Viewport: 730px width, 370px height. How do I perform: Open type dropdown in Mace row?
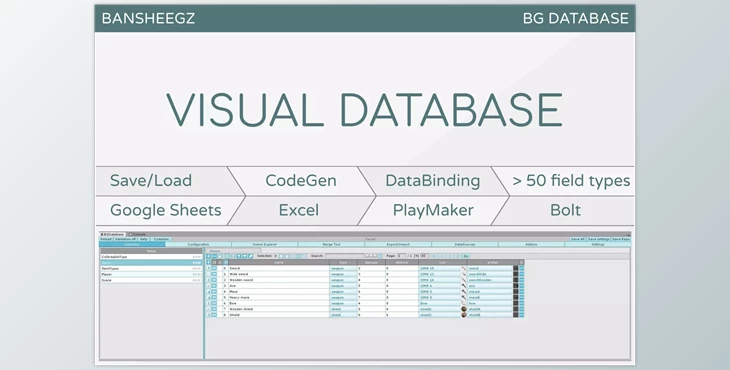[x=344, y=291]
